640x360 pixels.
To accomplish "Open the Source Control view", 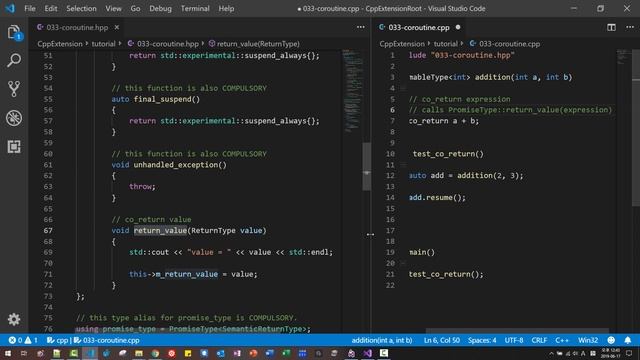I will coord(14,89).
